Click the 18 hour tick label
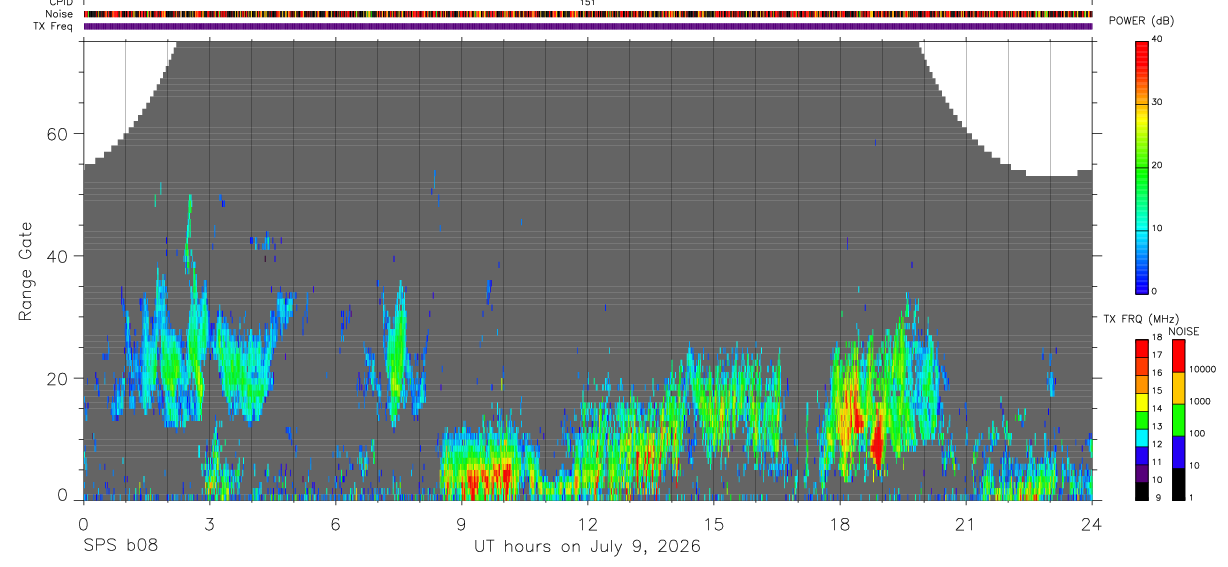The image size is (1228, 567). (x=840, y=523)
